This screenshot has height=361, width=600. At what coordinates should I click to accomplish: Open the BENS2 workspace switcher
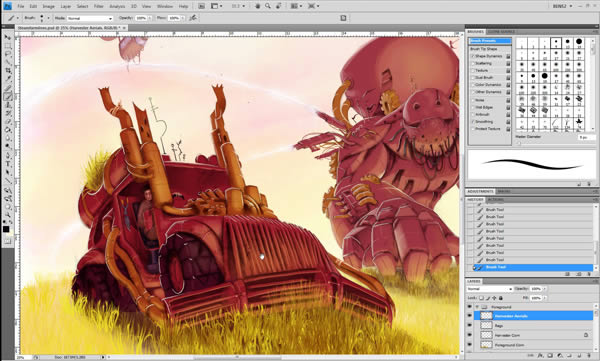[x=562, y=6]
